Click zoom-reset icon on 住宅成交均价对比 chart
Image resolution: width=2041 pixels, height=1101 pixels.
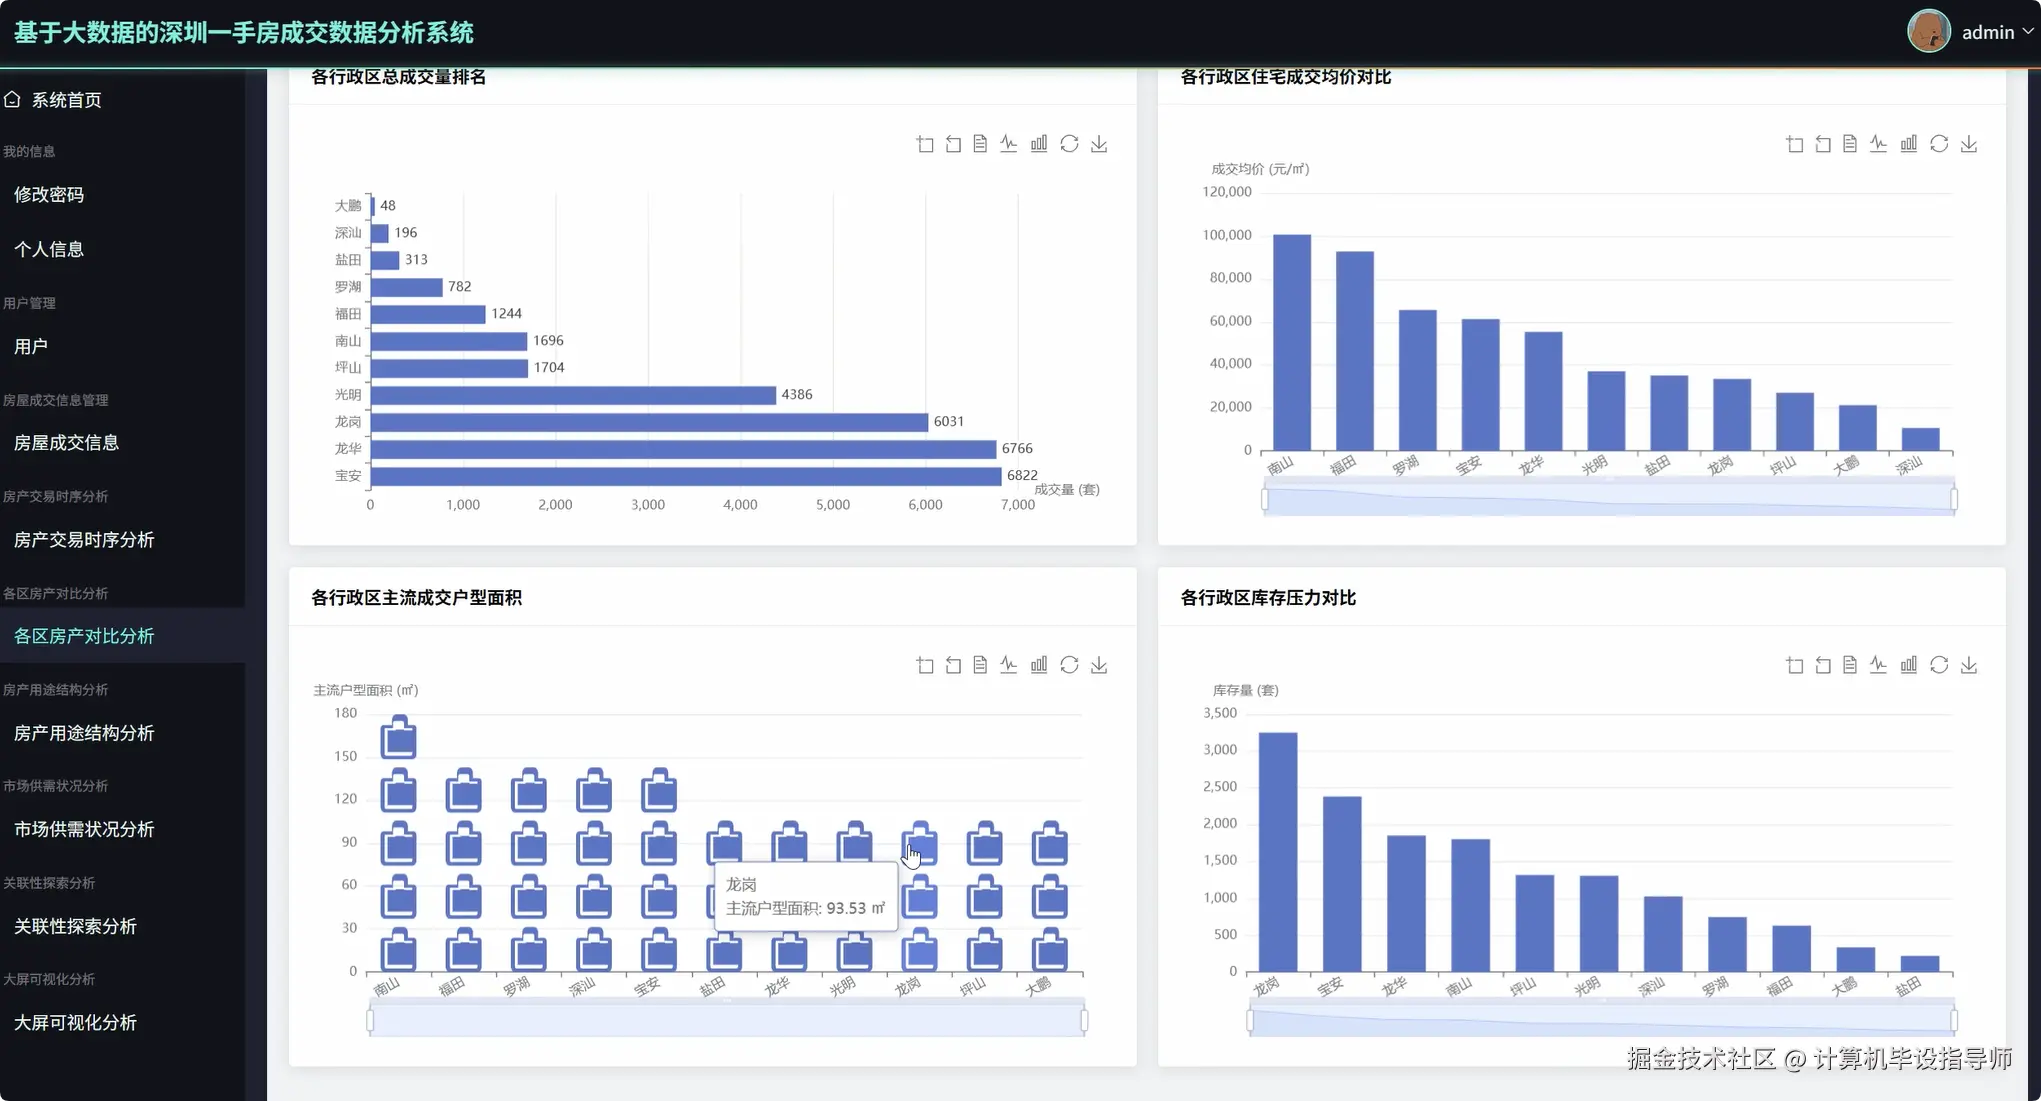(x=1823, y=144)
